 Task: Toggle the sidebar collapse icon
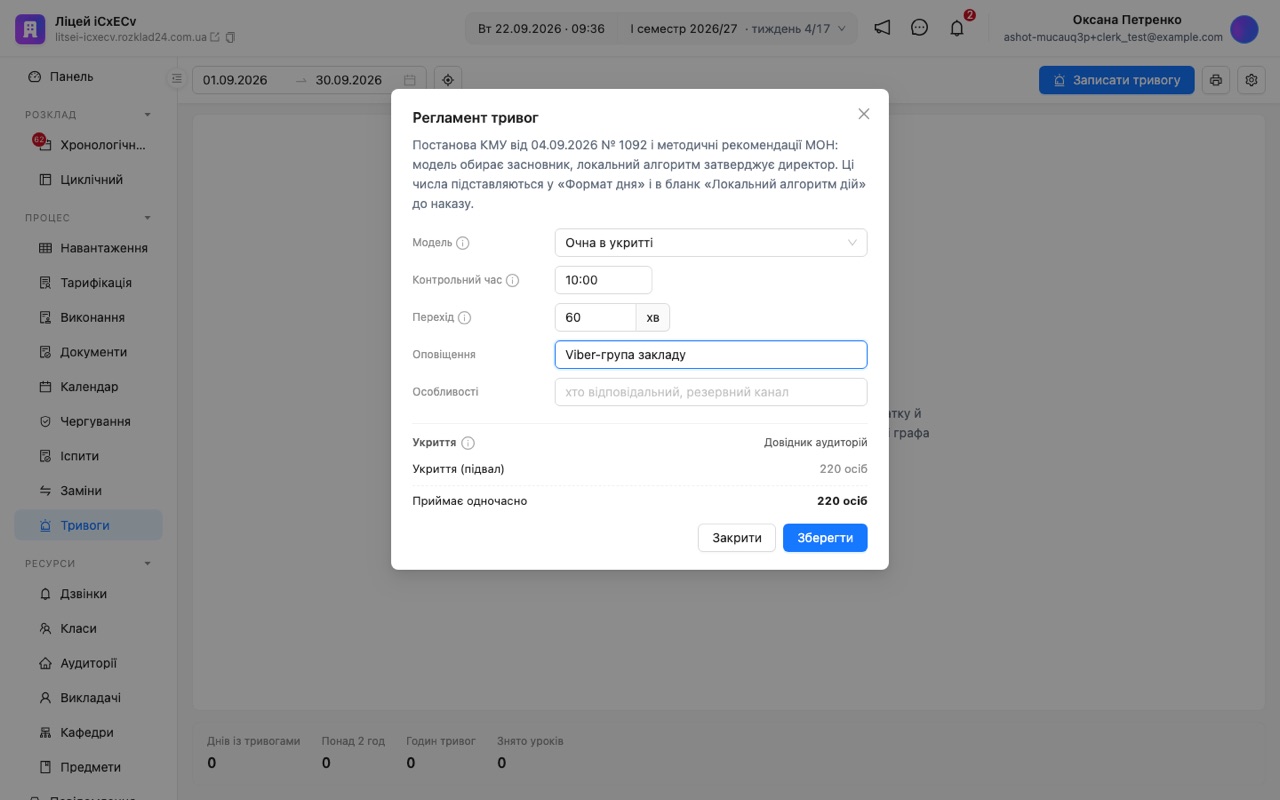point(177,79)
